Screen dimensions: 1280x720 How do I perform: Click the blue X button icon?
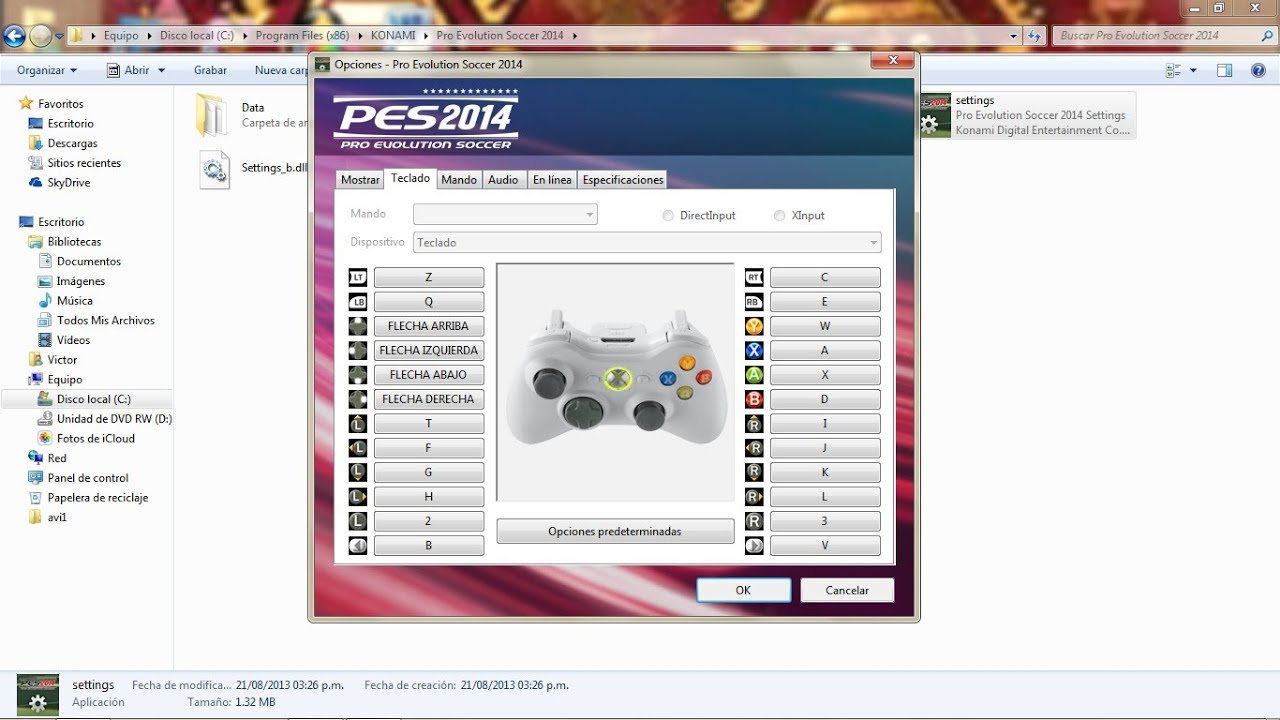point(754,350)
